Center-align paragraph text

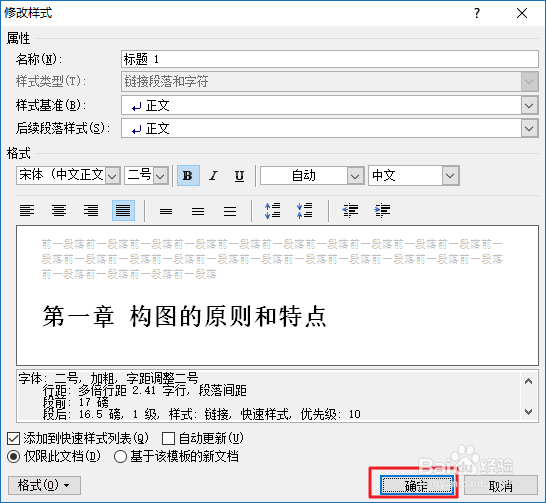59,211
